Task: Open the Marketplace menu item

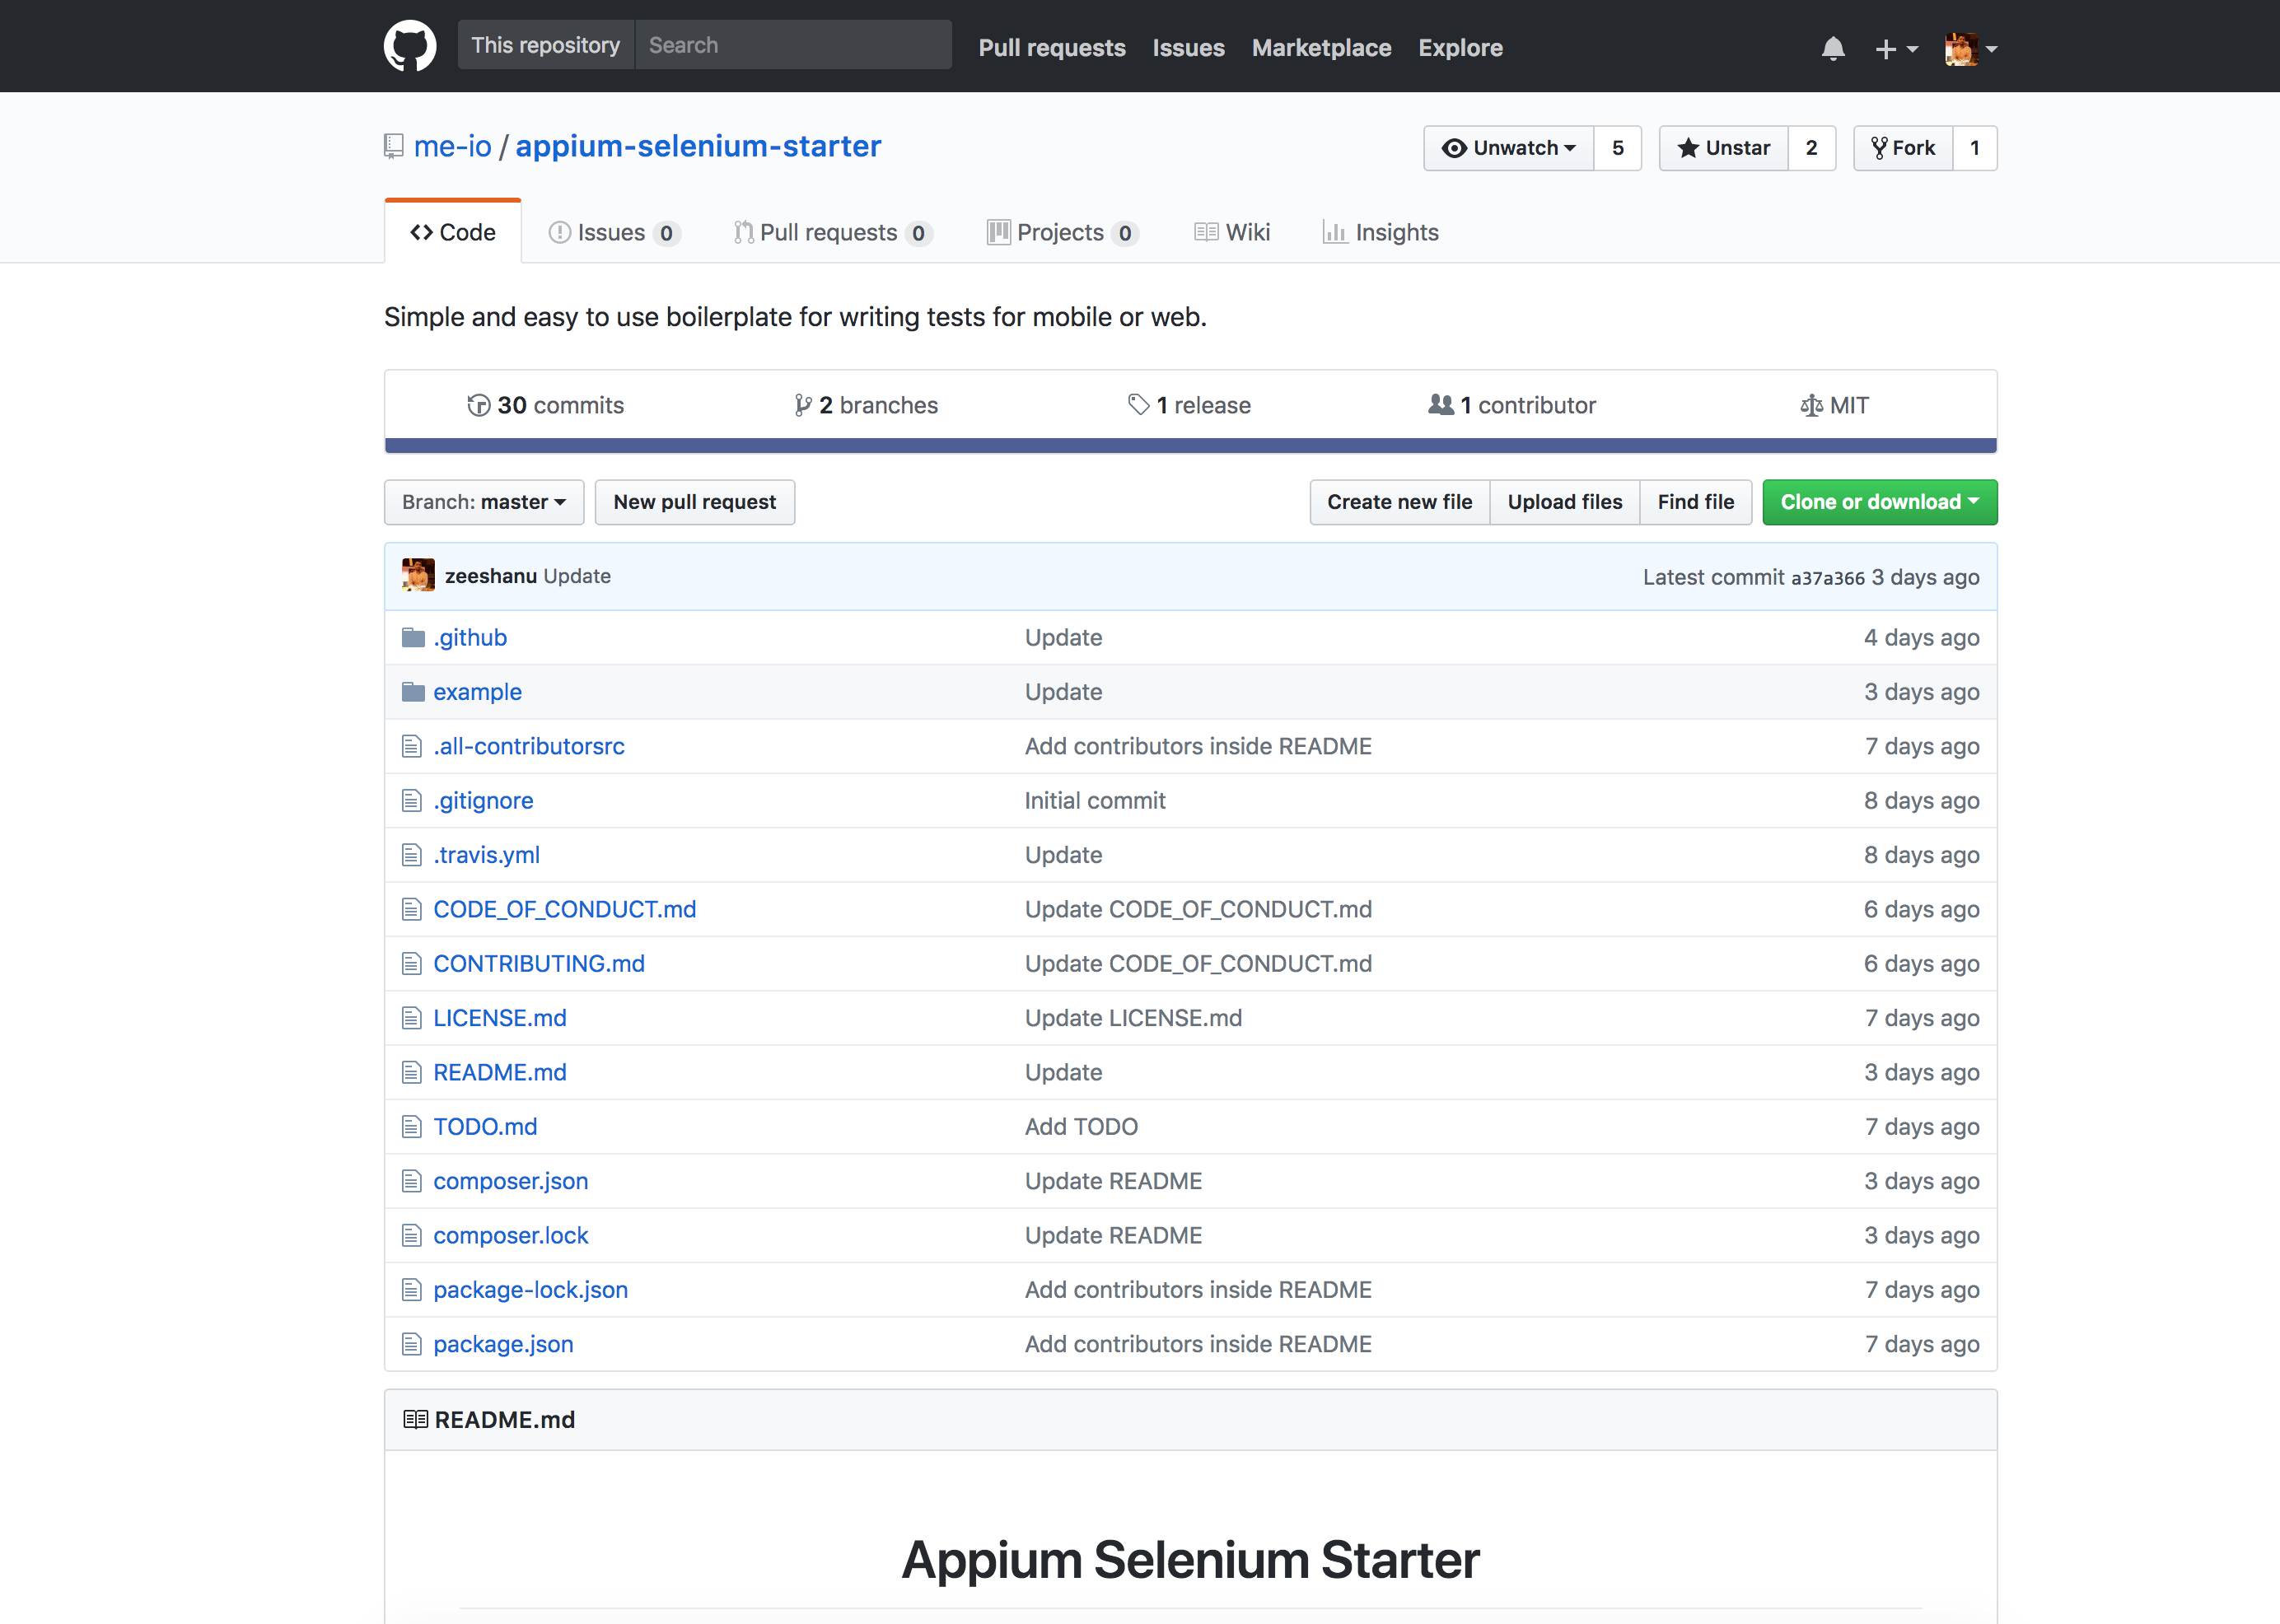Action: click(x=1321, y=47)
